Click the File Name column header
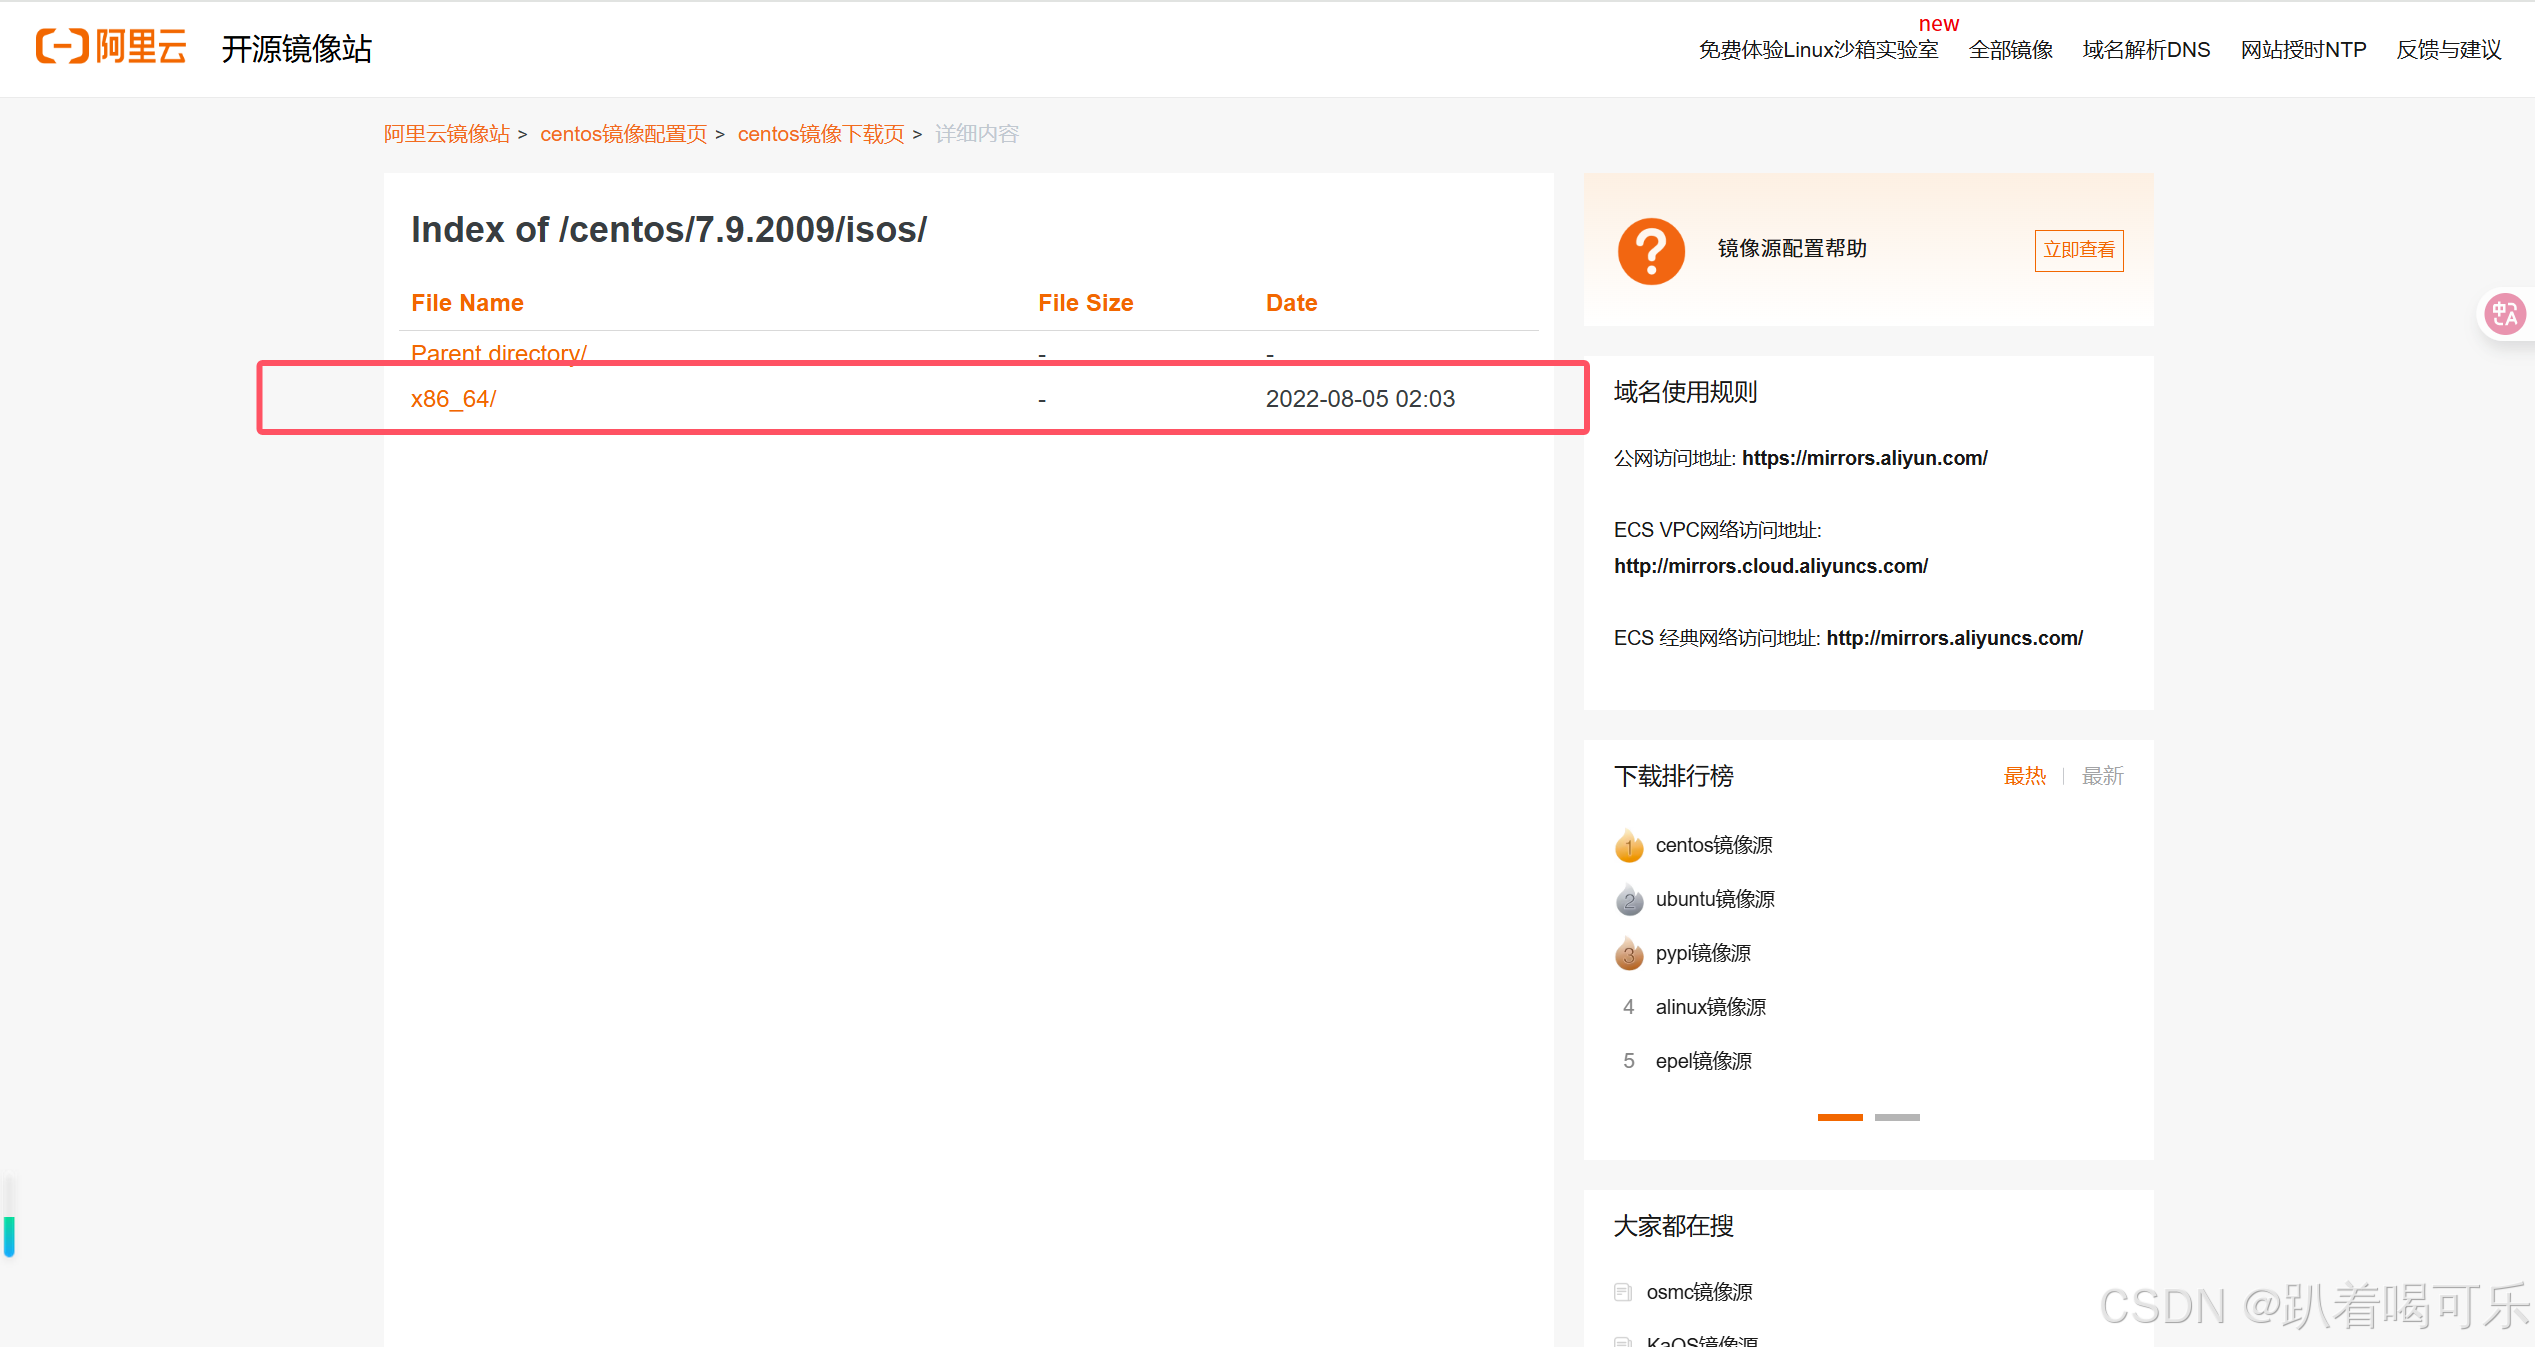Viewport: 2535px width, 1347px height. 467,303
